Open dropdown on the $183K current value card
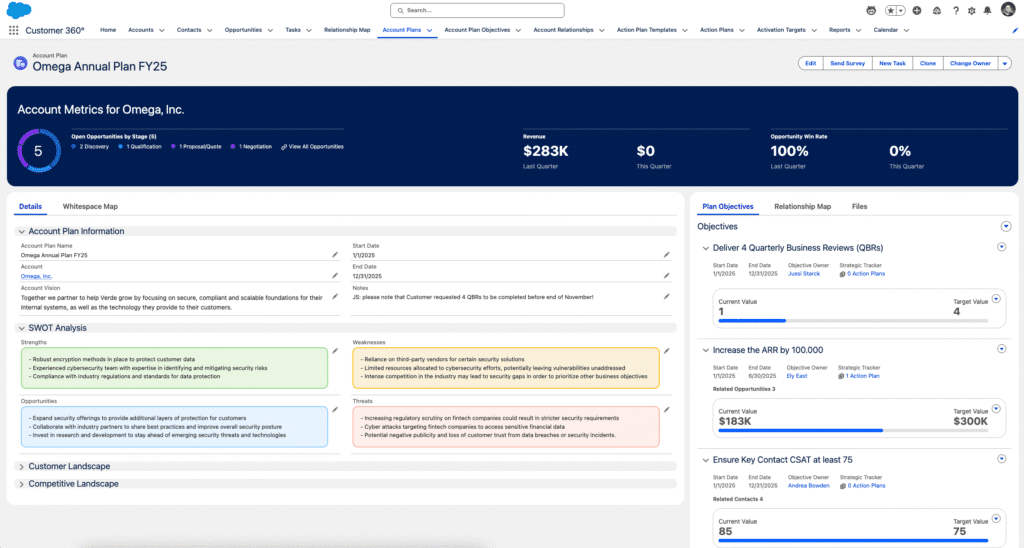The width and height of the screenshot is (1024, 548). tap(996, 409)
